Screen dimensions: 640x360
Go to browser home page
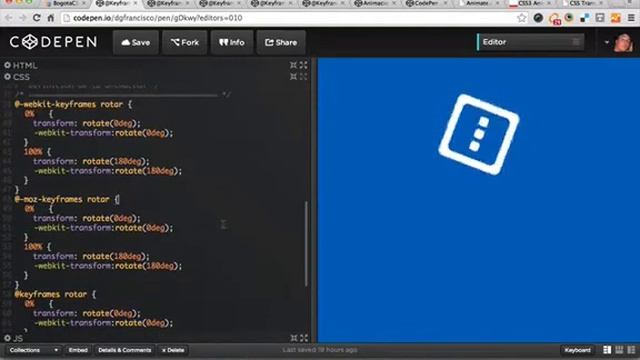[x=51, y=18]
